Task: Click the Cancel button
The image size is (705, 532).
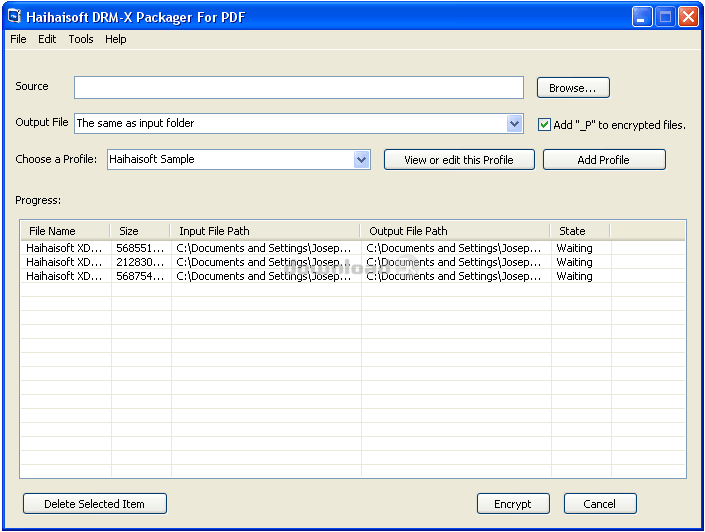Action: click(600, 504)
